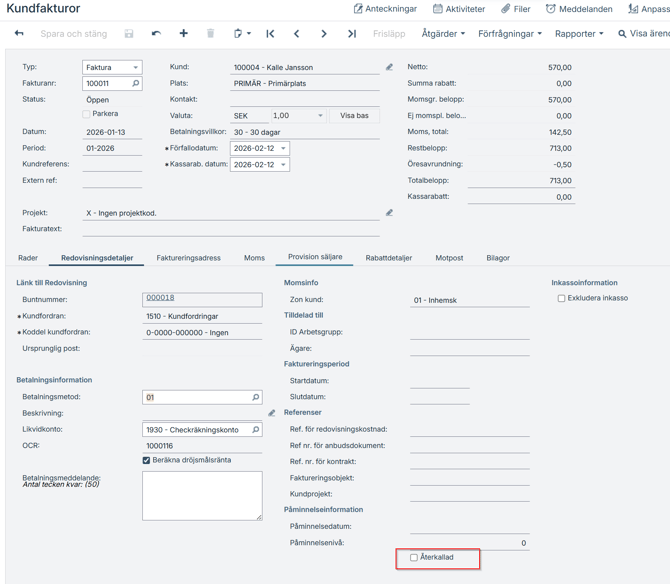Switch to the Rader tab
This screenshot has width=670, height=584.
28,258
